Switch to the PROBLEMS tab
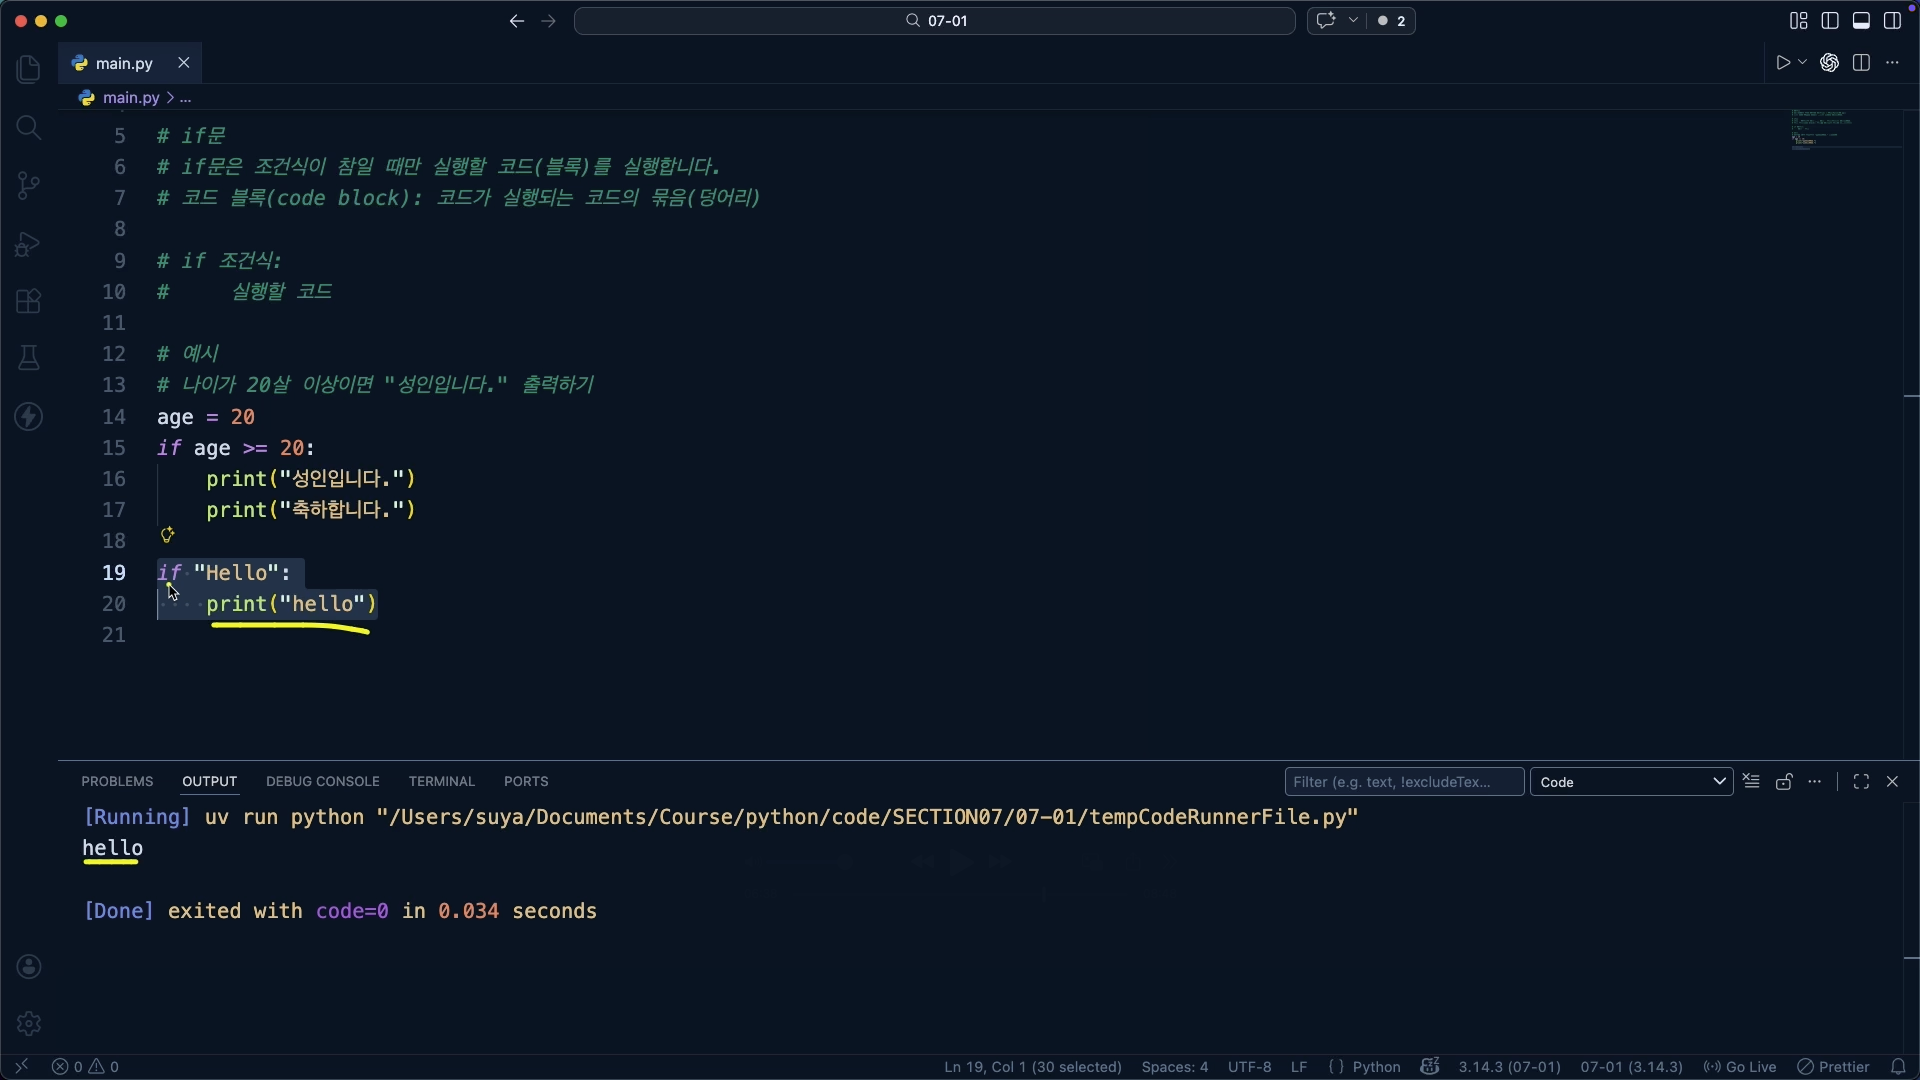 point(117,782)
